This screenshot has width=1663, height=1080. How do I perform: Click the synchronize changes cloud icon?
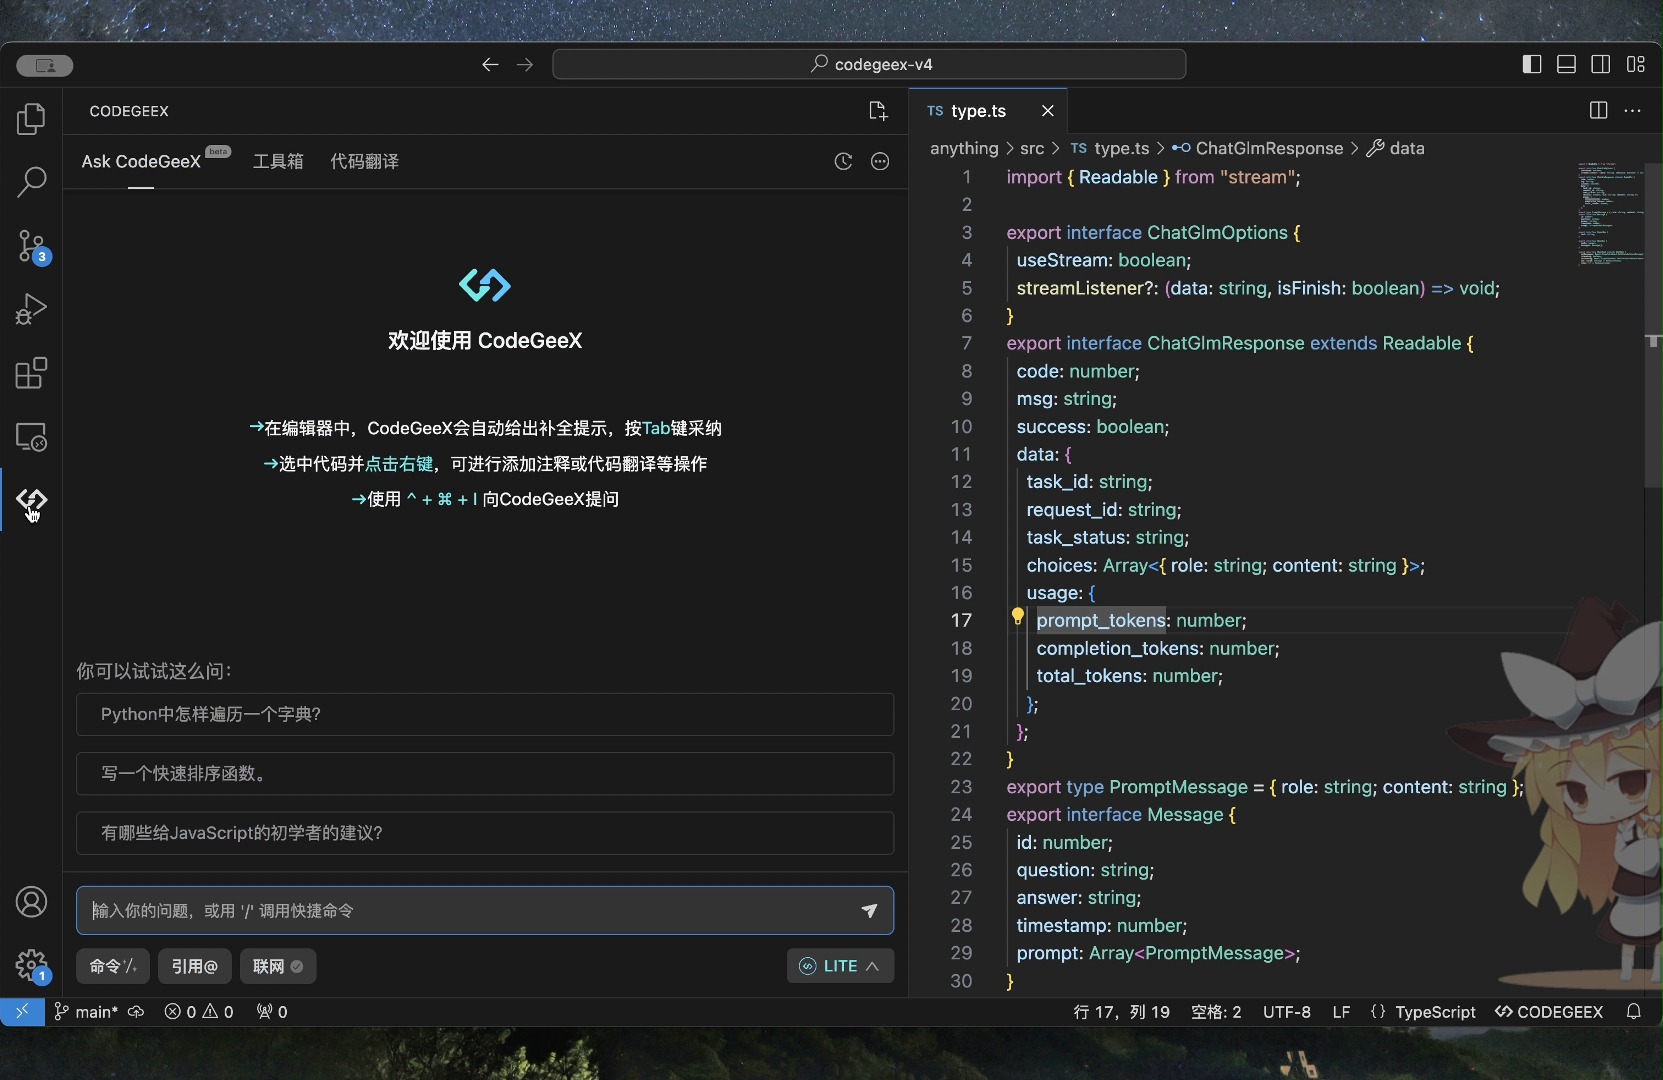(x=137, y=1012)
